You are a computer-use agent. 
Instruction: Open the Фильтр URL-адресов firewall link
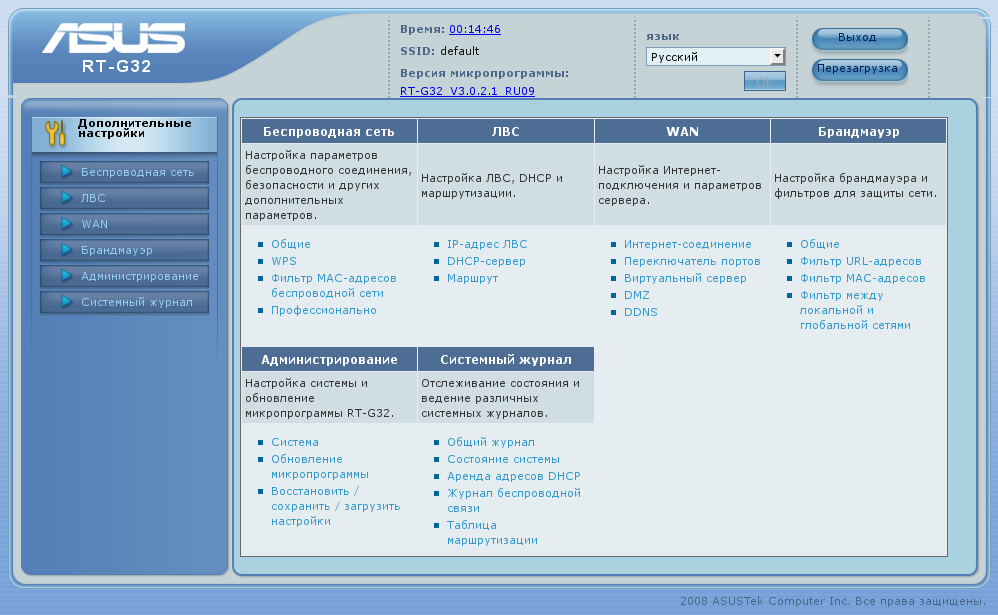(x=861, y=261)
